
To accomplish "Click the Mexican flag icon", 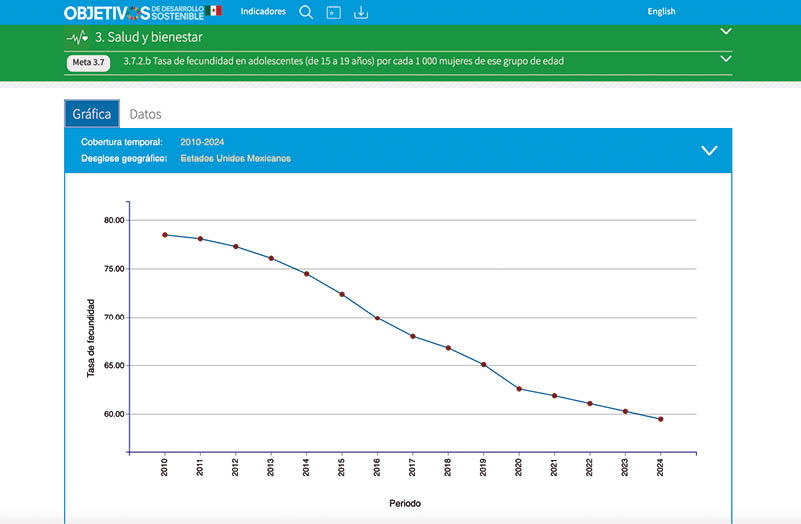I will 214,11.
